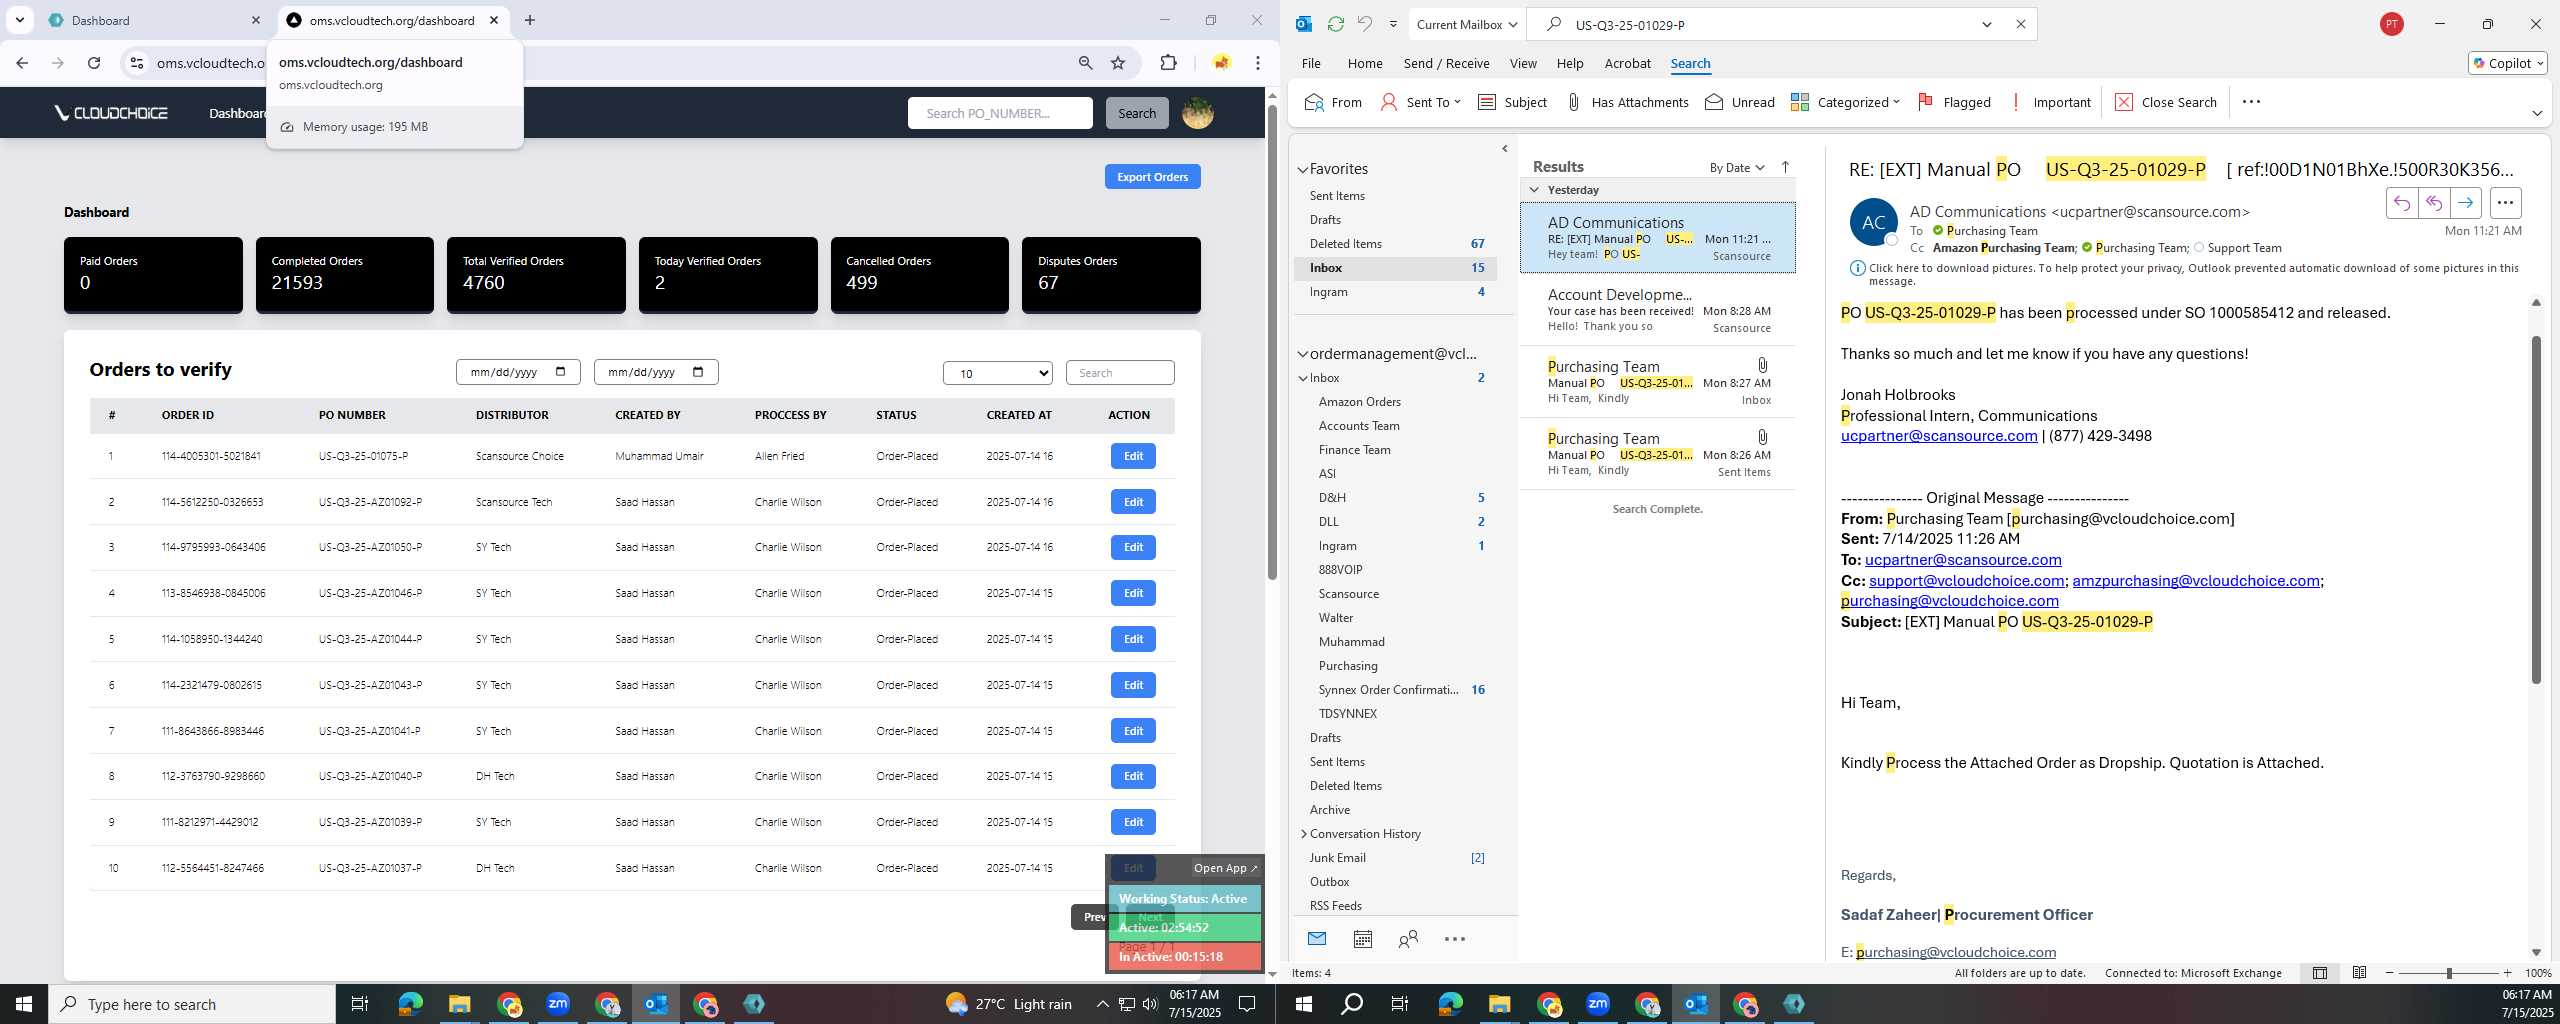Screen dimensions: 2560x1024
Task: Open Outlook Mail navigation icon
Action: click(1317, 939)
